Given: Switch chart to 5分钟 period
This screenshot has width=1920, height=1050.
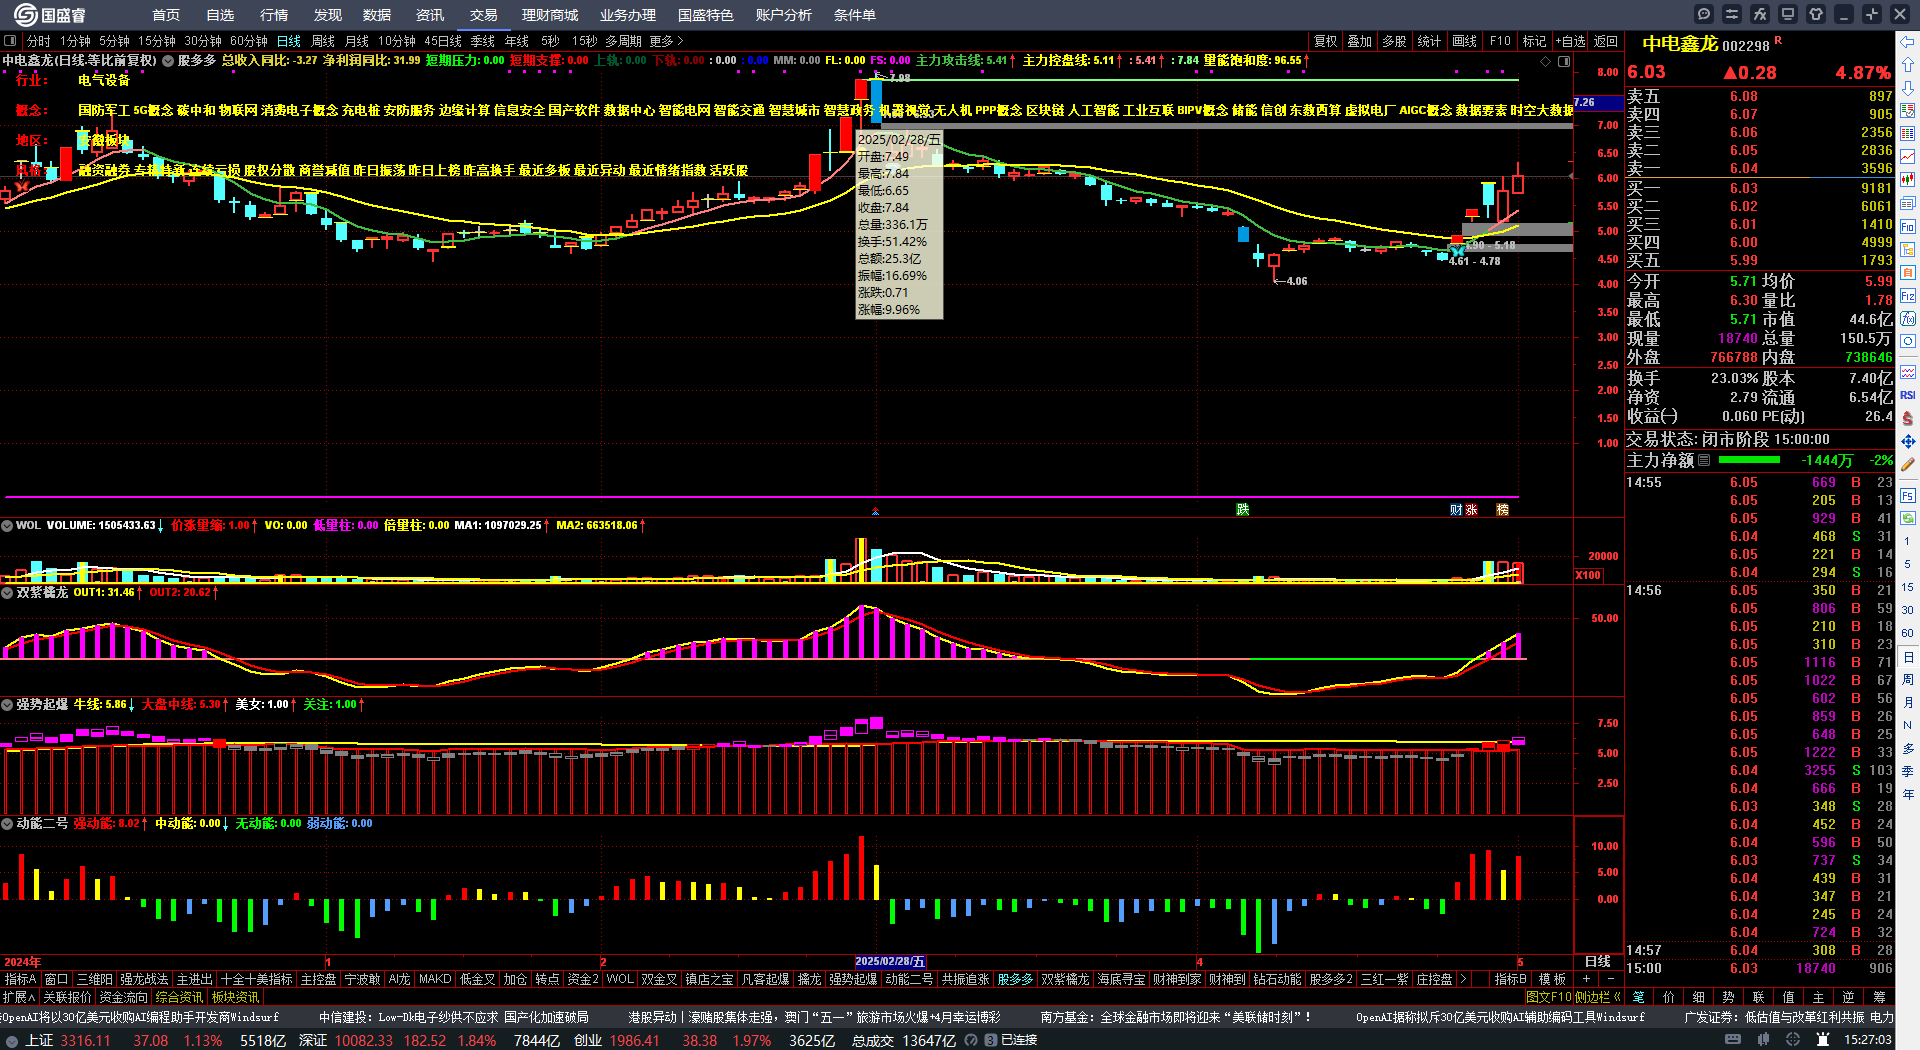Looking at the screenshot, I should click(114, 41).
